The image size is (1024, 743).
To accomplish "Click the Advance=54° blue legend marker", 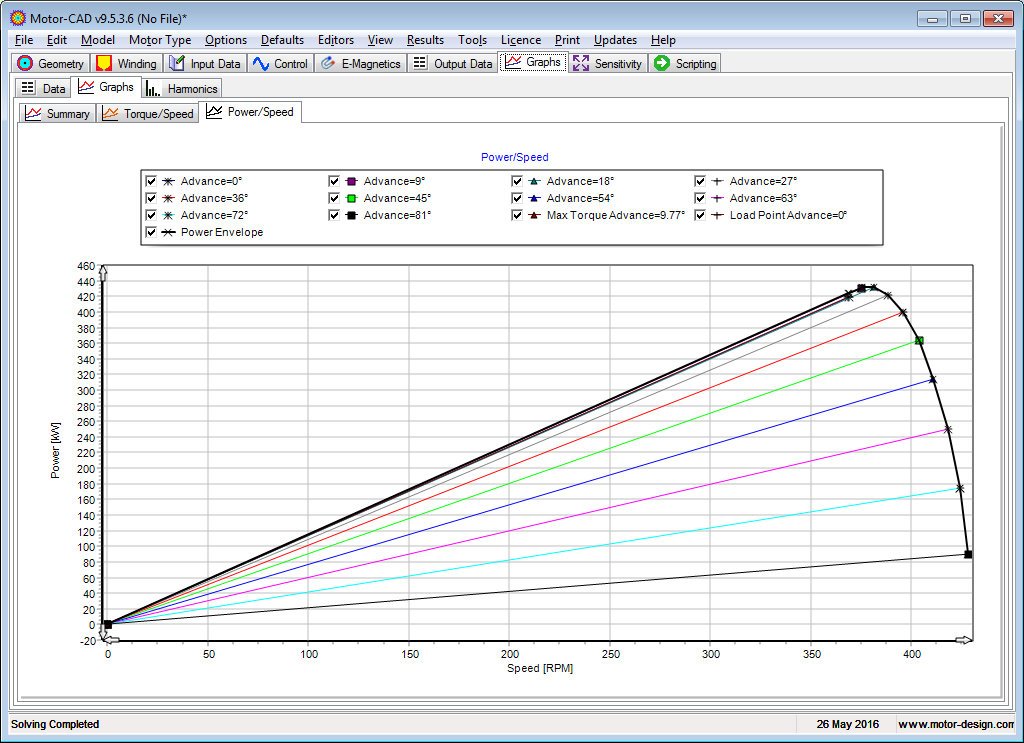I will point(534,198).
